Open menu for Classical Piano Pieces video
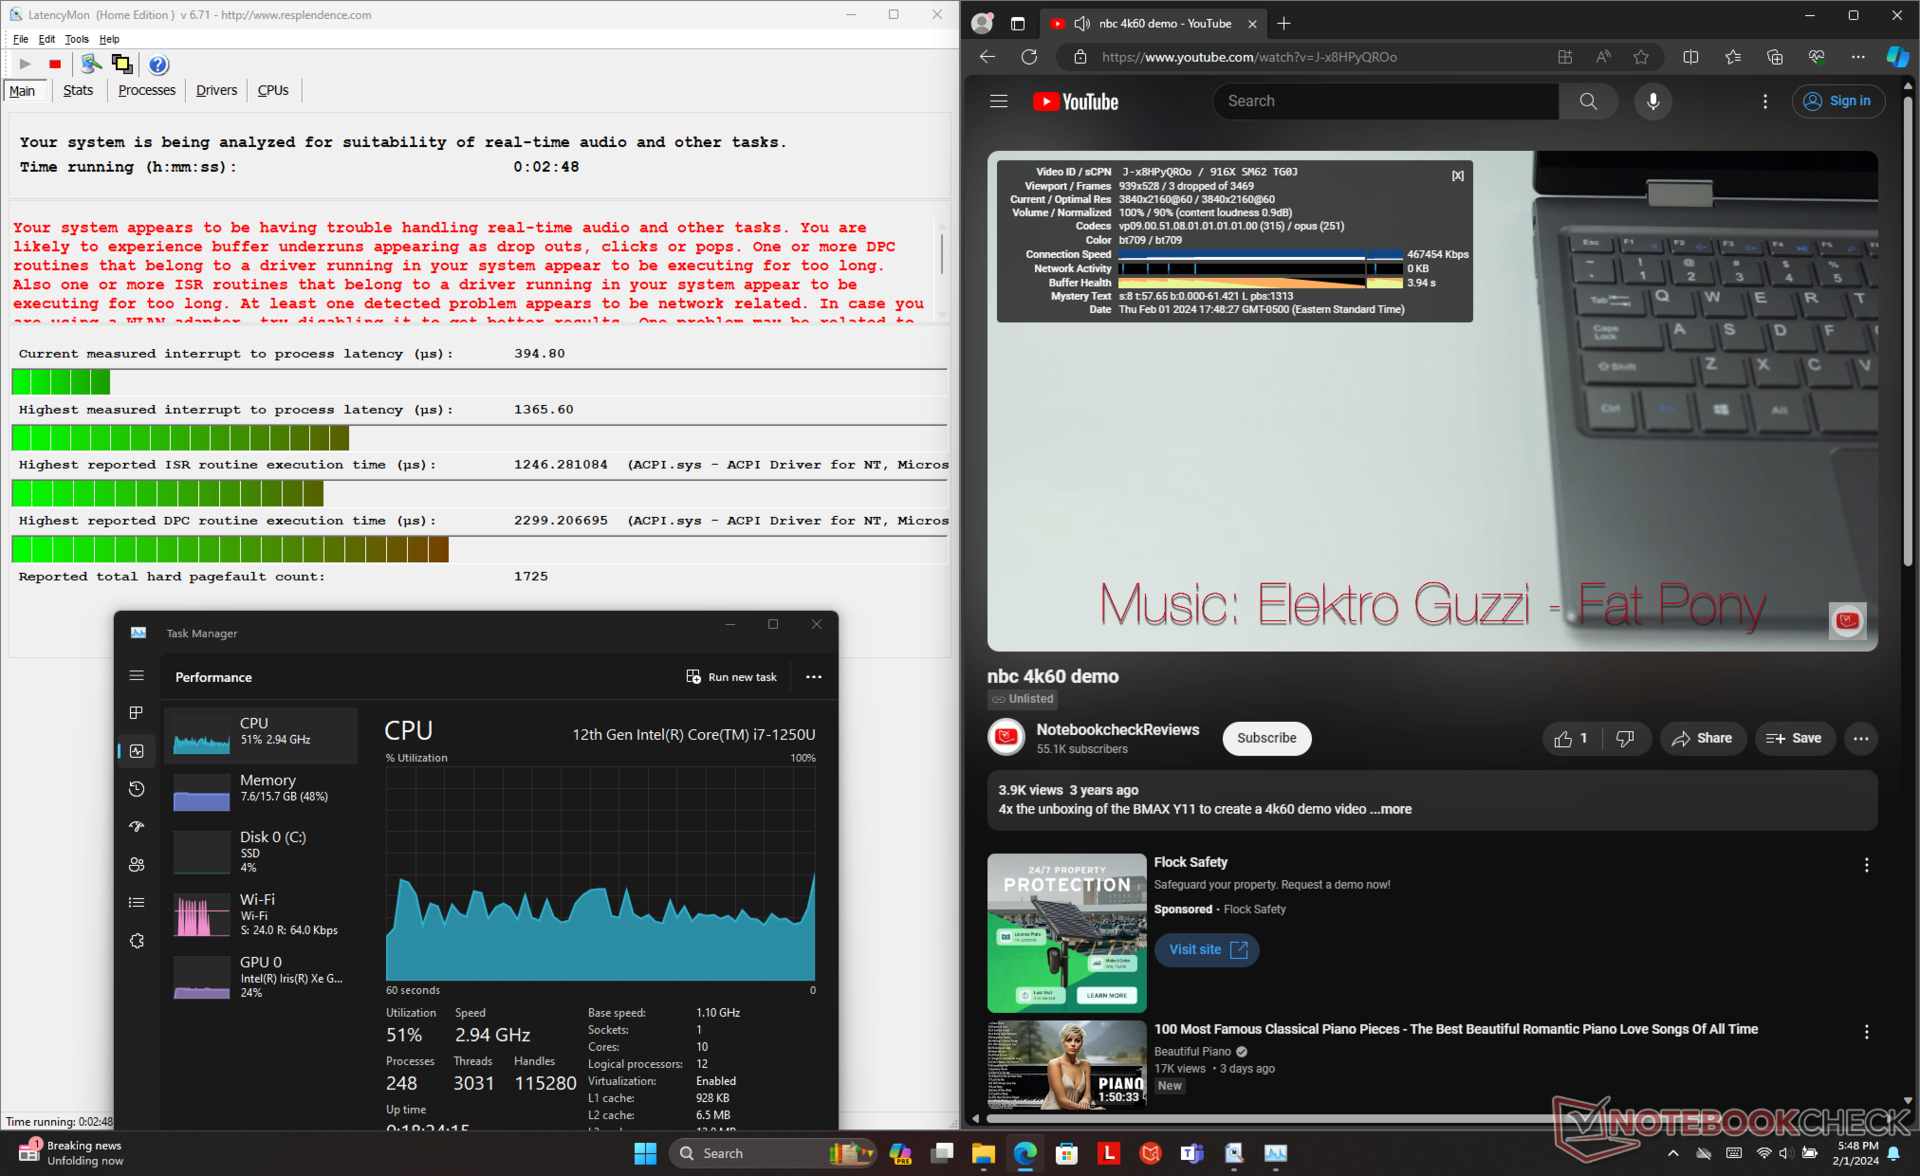Image resolution: width=1920 pixels, height=1176 pixels. click(1866, 1031)
